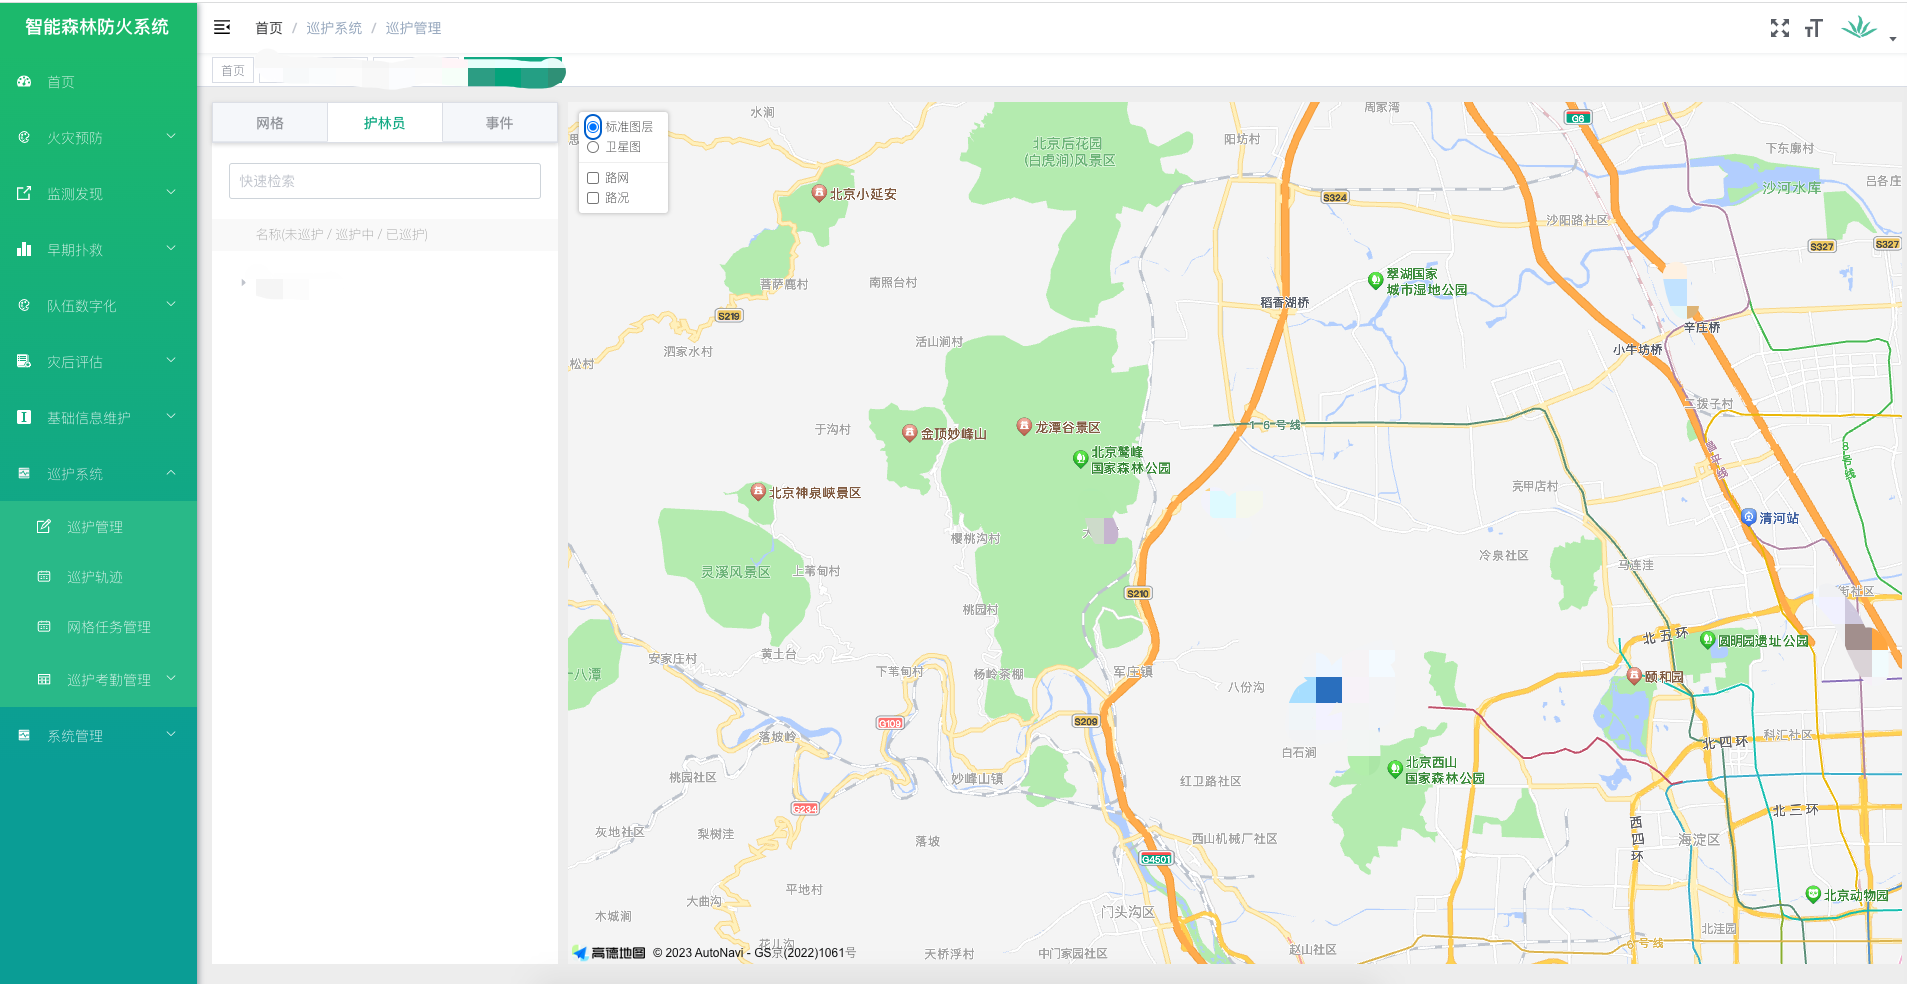Select the 卫星图 radio button
The height and width of the screenshot is (984, 1907).
[593, 147]
